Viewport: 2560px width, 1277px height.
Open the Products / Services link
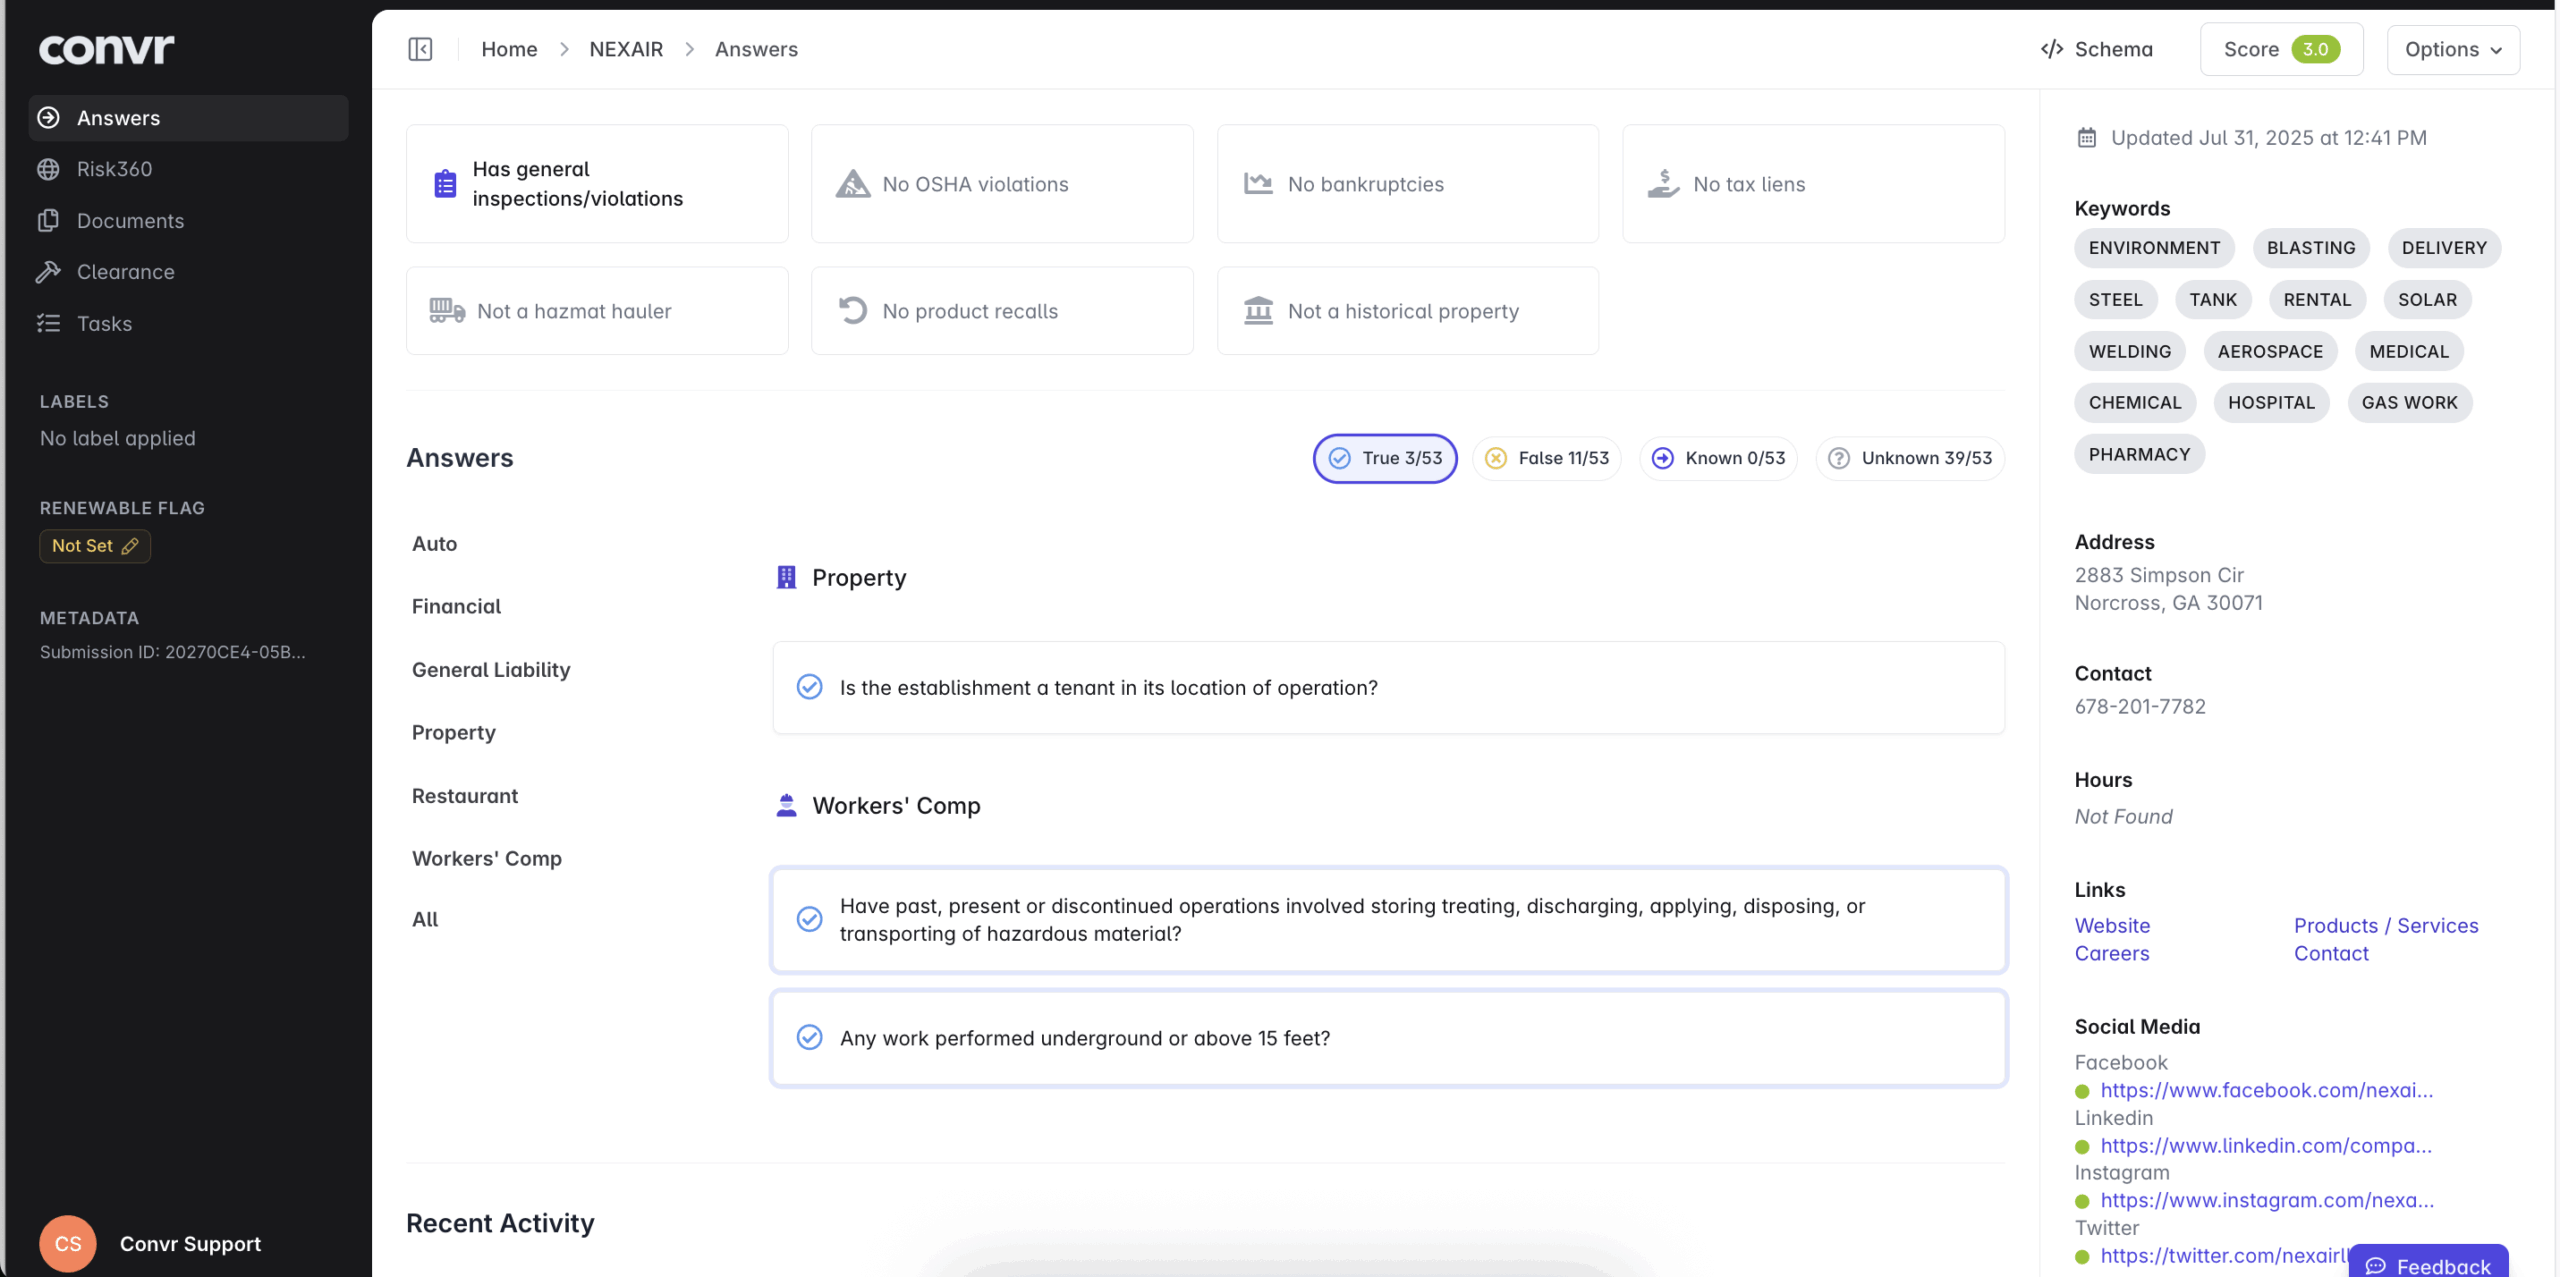2386,926
